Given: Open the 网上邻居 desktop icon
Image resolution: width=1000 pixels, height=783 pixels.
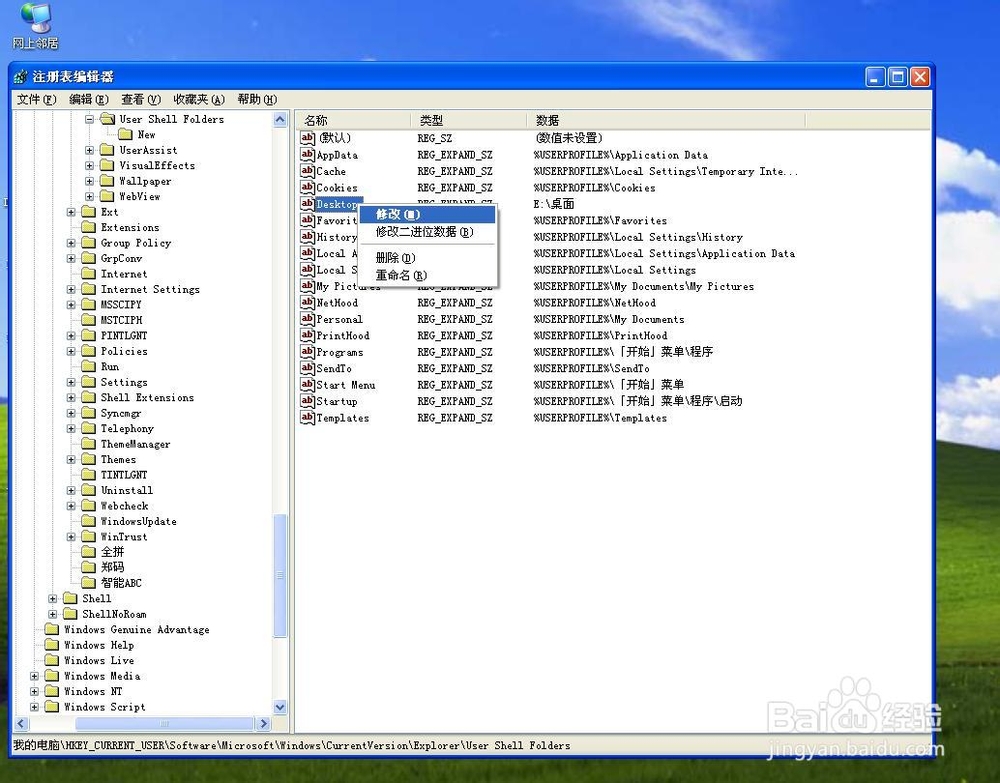Looking at the screenshot, I should pos(35,26).
